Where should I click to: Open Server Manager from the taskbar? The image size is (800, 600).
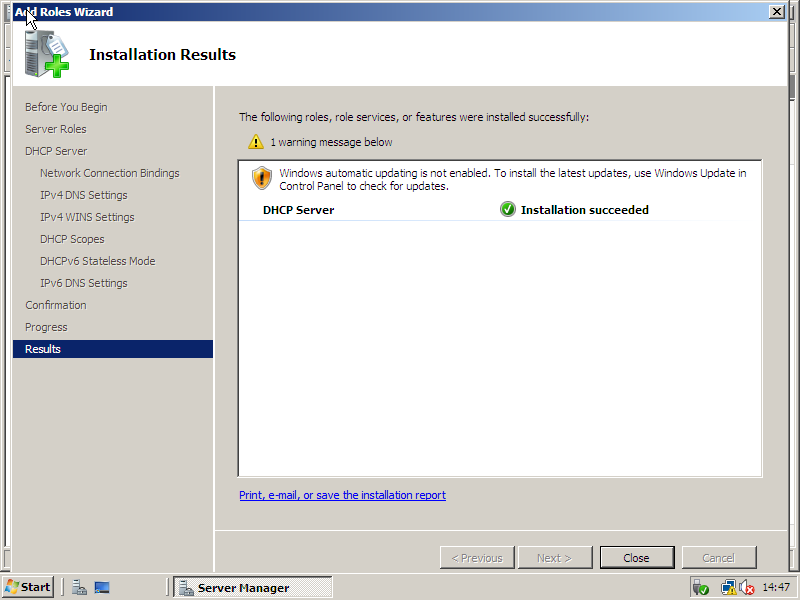click(x=253, y=588)
